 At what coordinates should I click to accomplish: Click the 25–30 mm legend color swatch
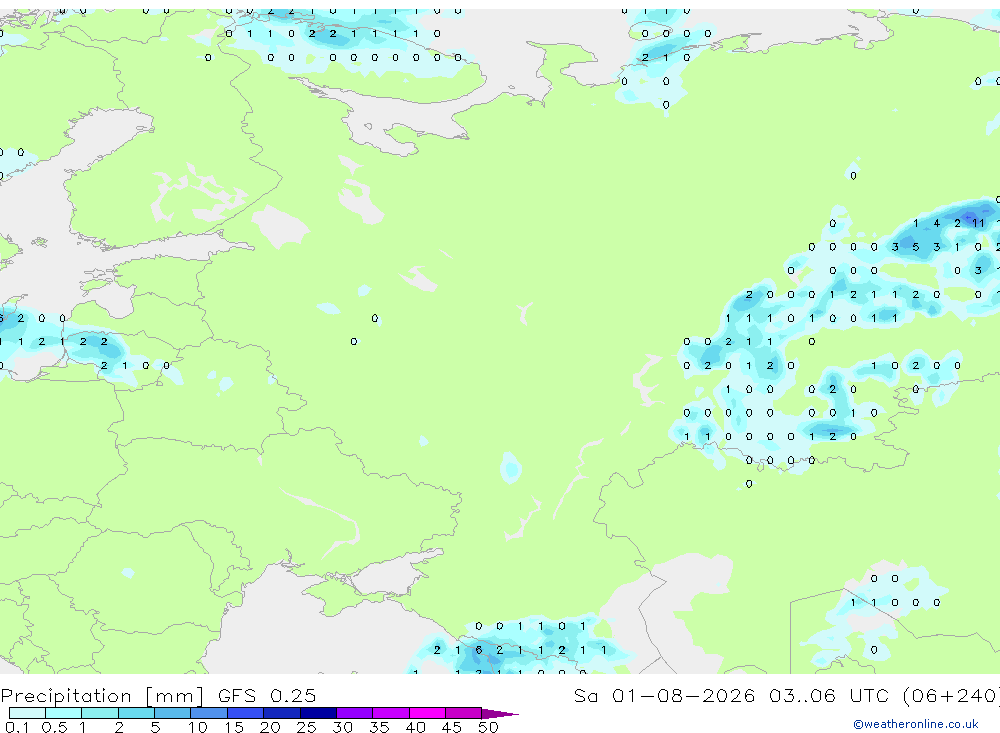click(x=318, y=713)
